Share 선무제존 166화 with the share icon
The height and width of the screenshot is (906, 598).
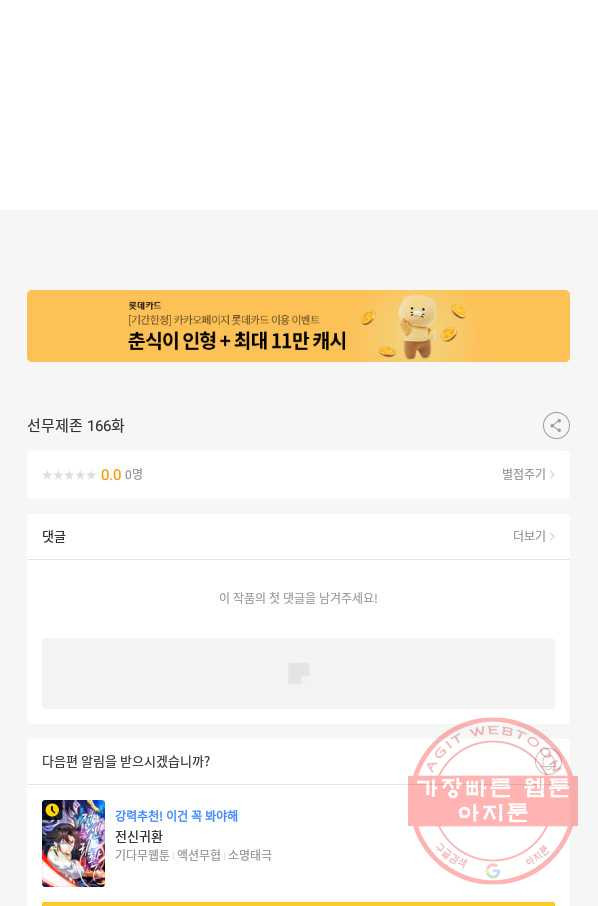coord(556,426)
